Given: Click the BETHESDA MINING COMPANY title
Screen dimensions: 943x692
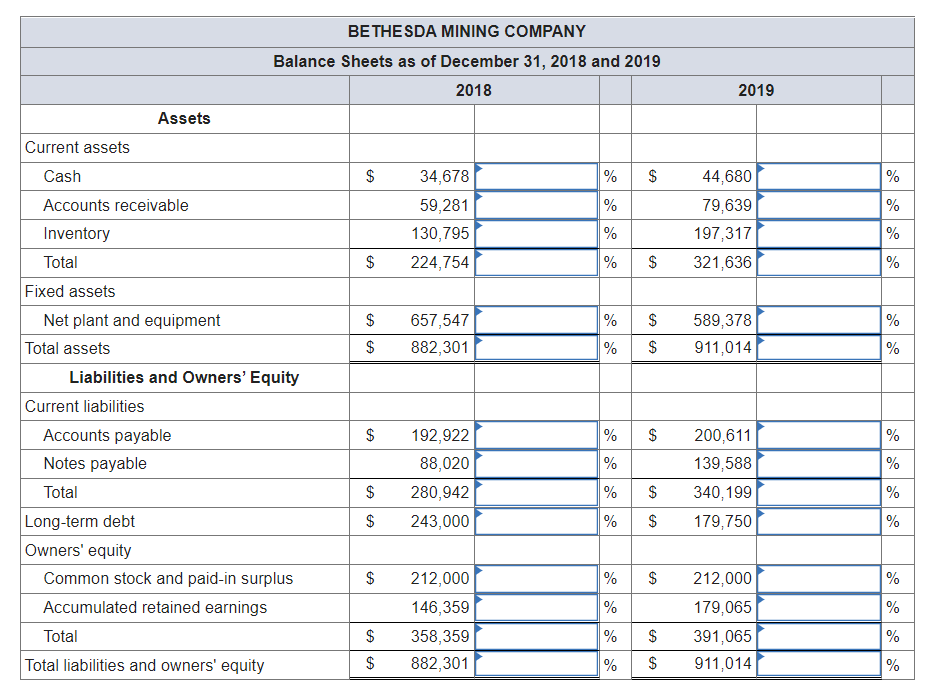Looking at the screenshot, I should [467, 31].
